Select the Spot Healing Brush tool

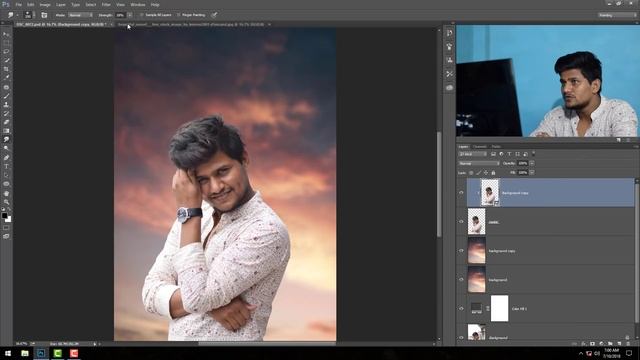click(x=6, y=87)
